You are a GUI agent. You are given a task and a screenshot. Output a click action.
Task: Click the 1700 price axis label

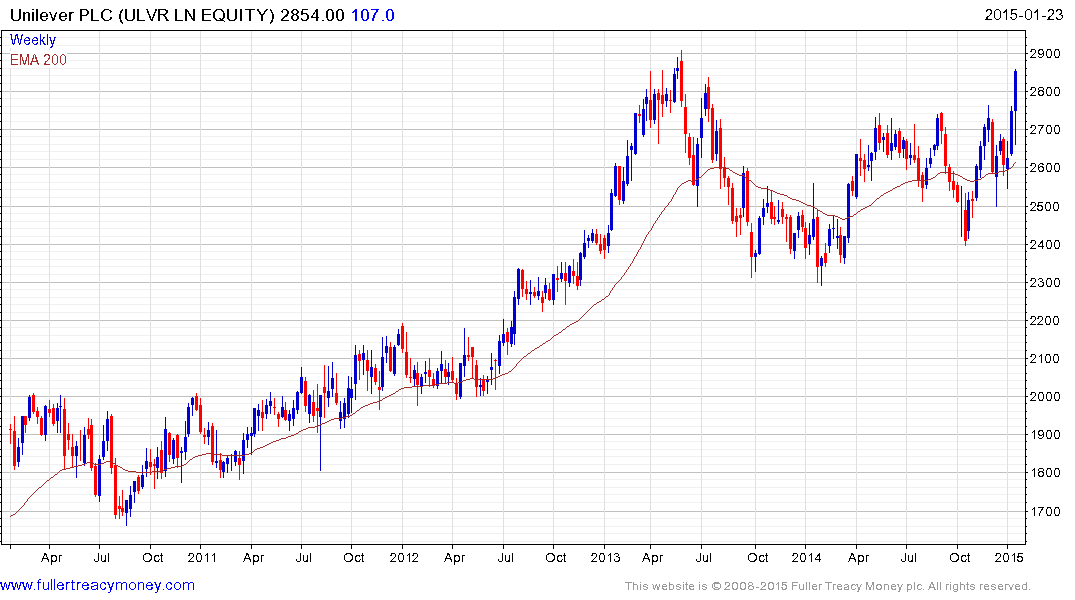pos(1045,511)
